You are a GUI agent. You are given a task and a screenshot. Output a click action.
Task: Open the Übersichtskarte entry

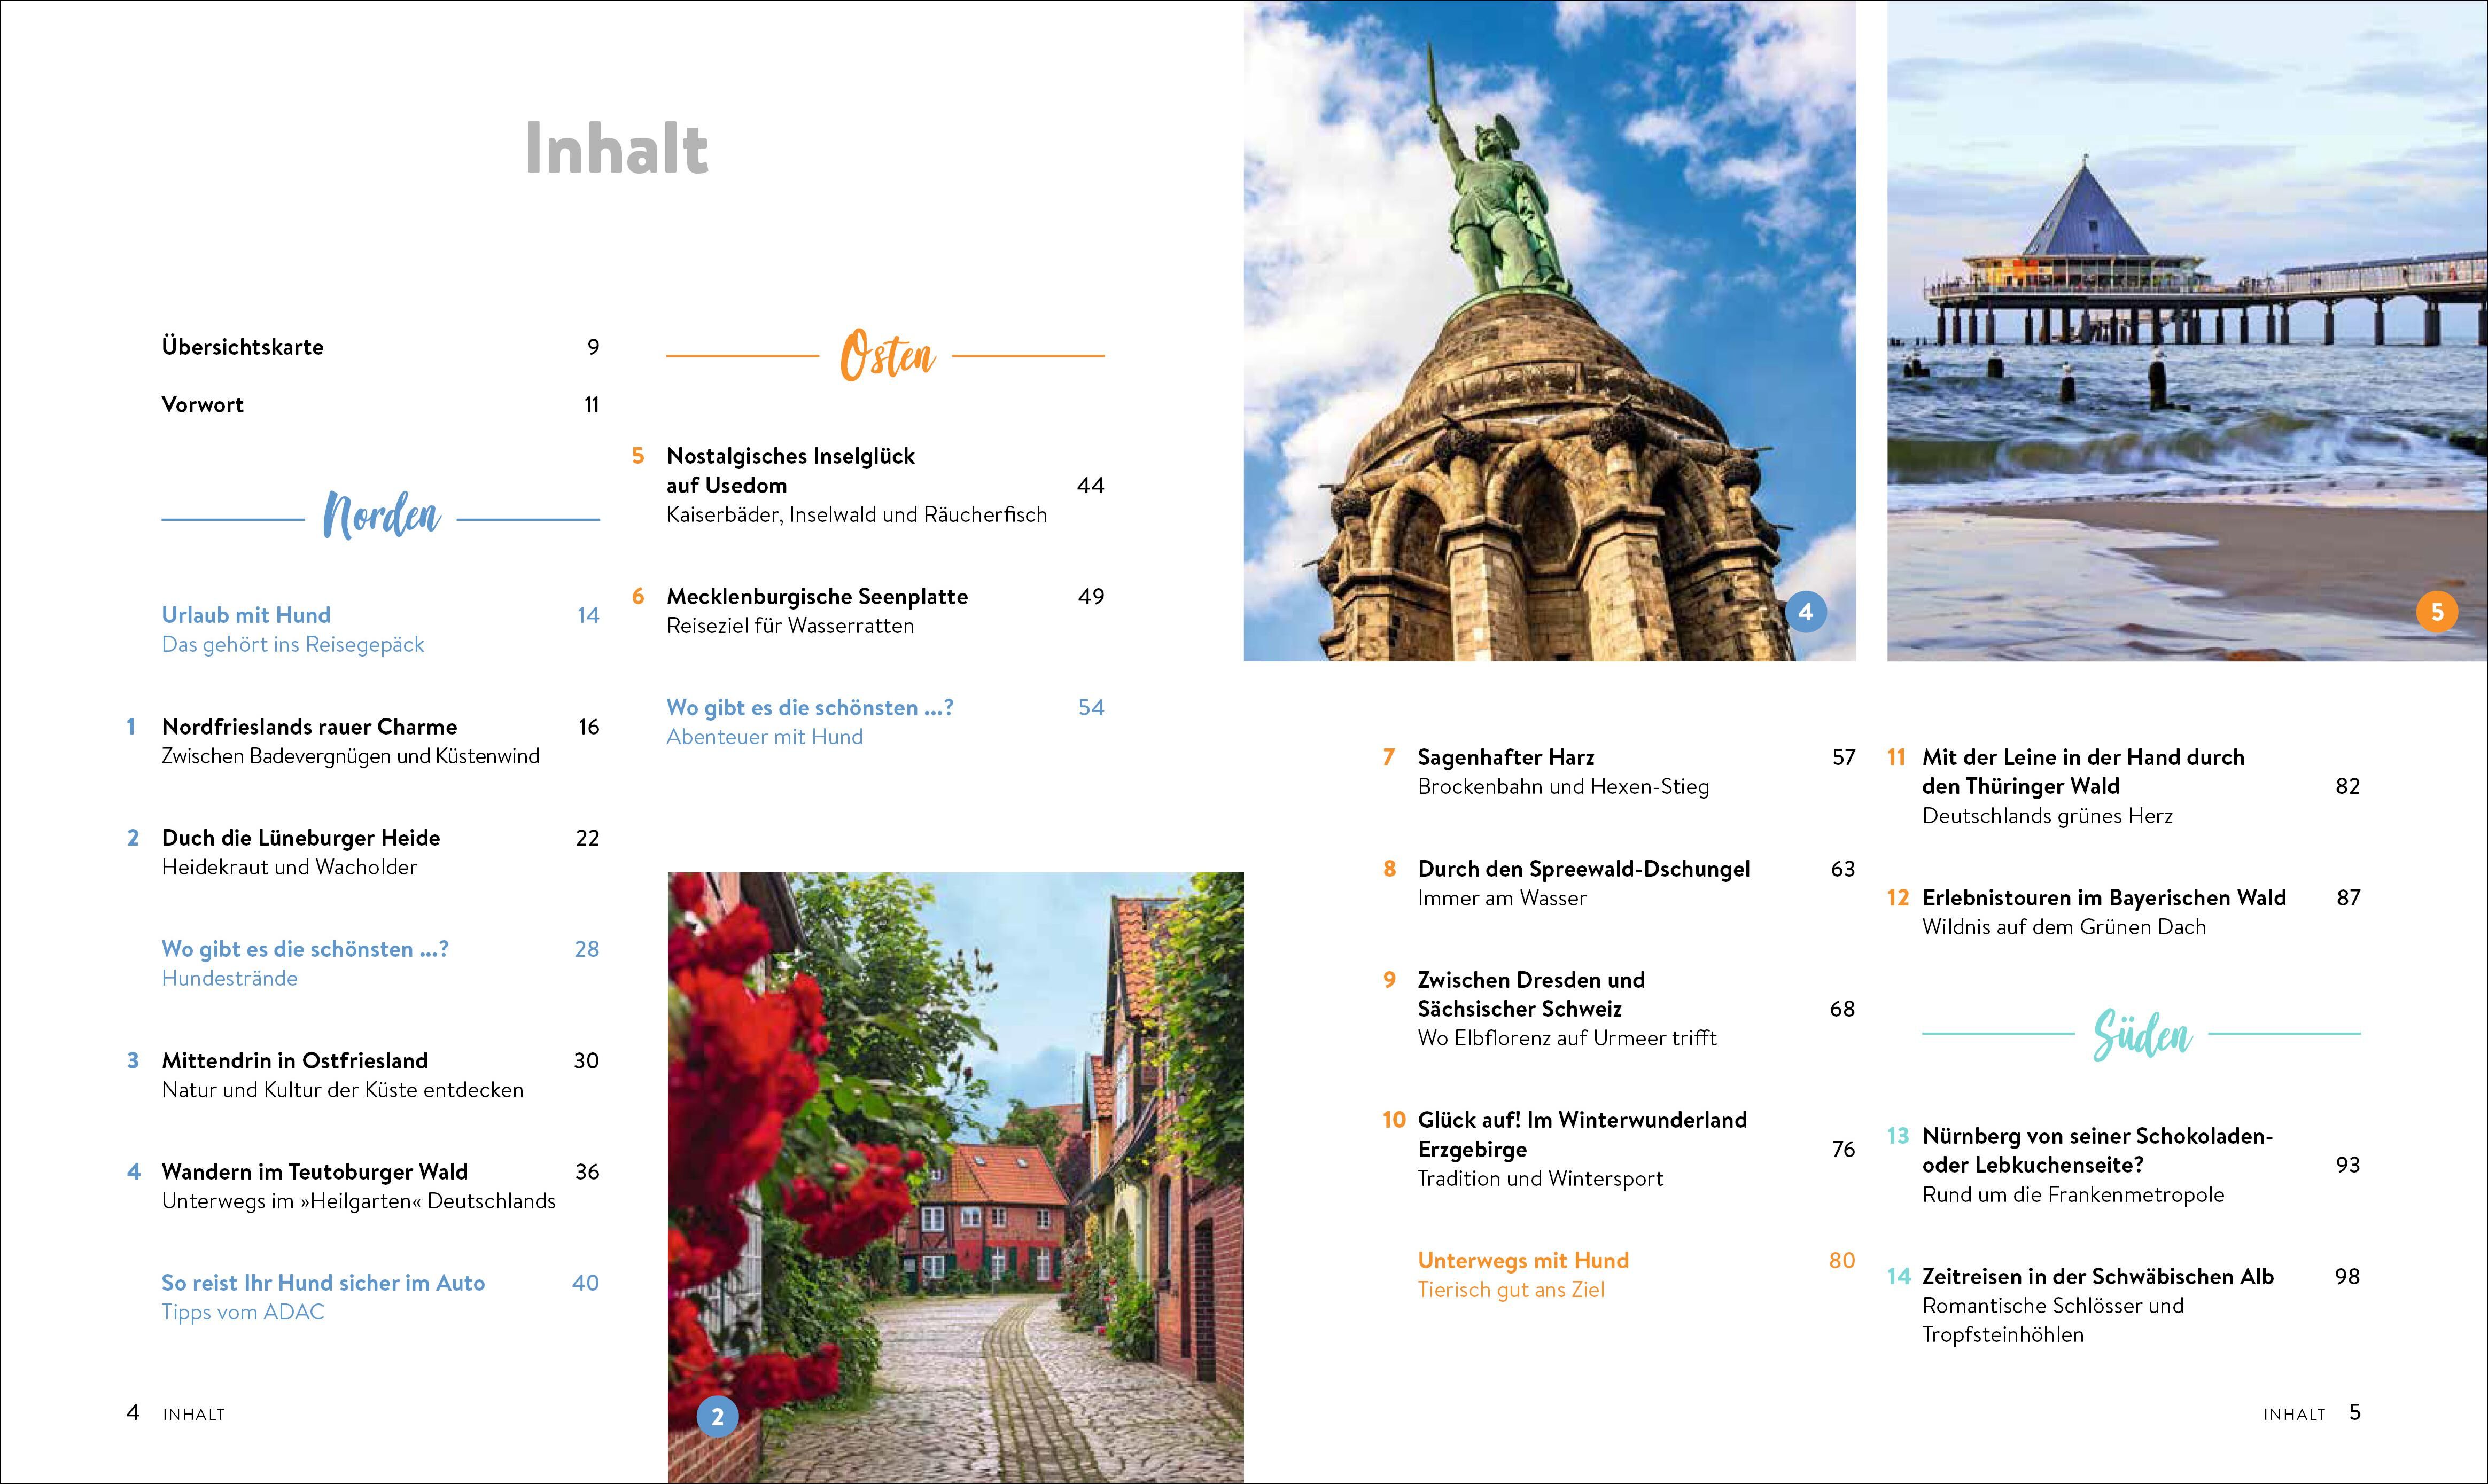tap(243, 347)
